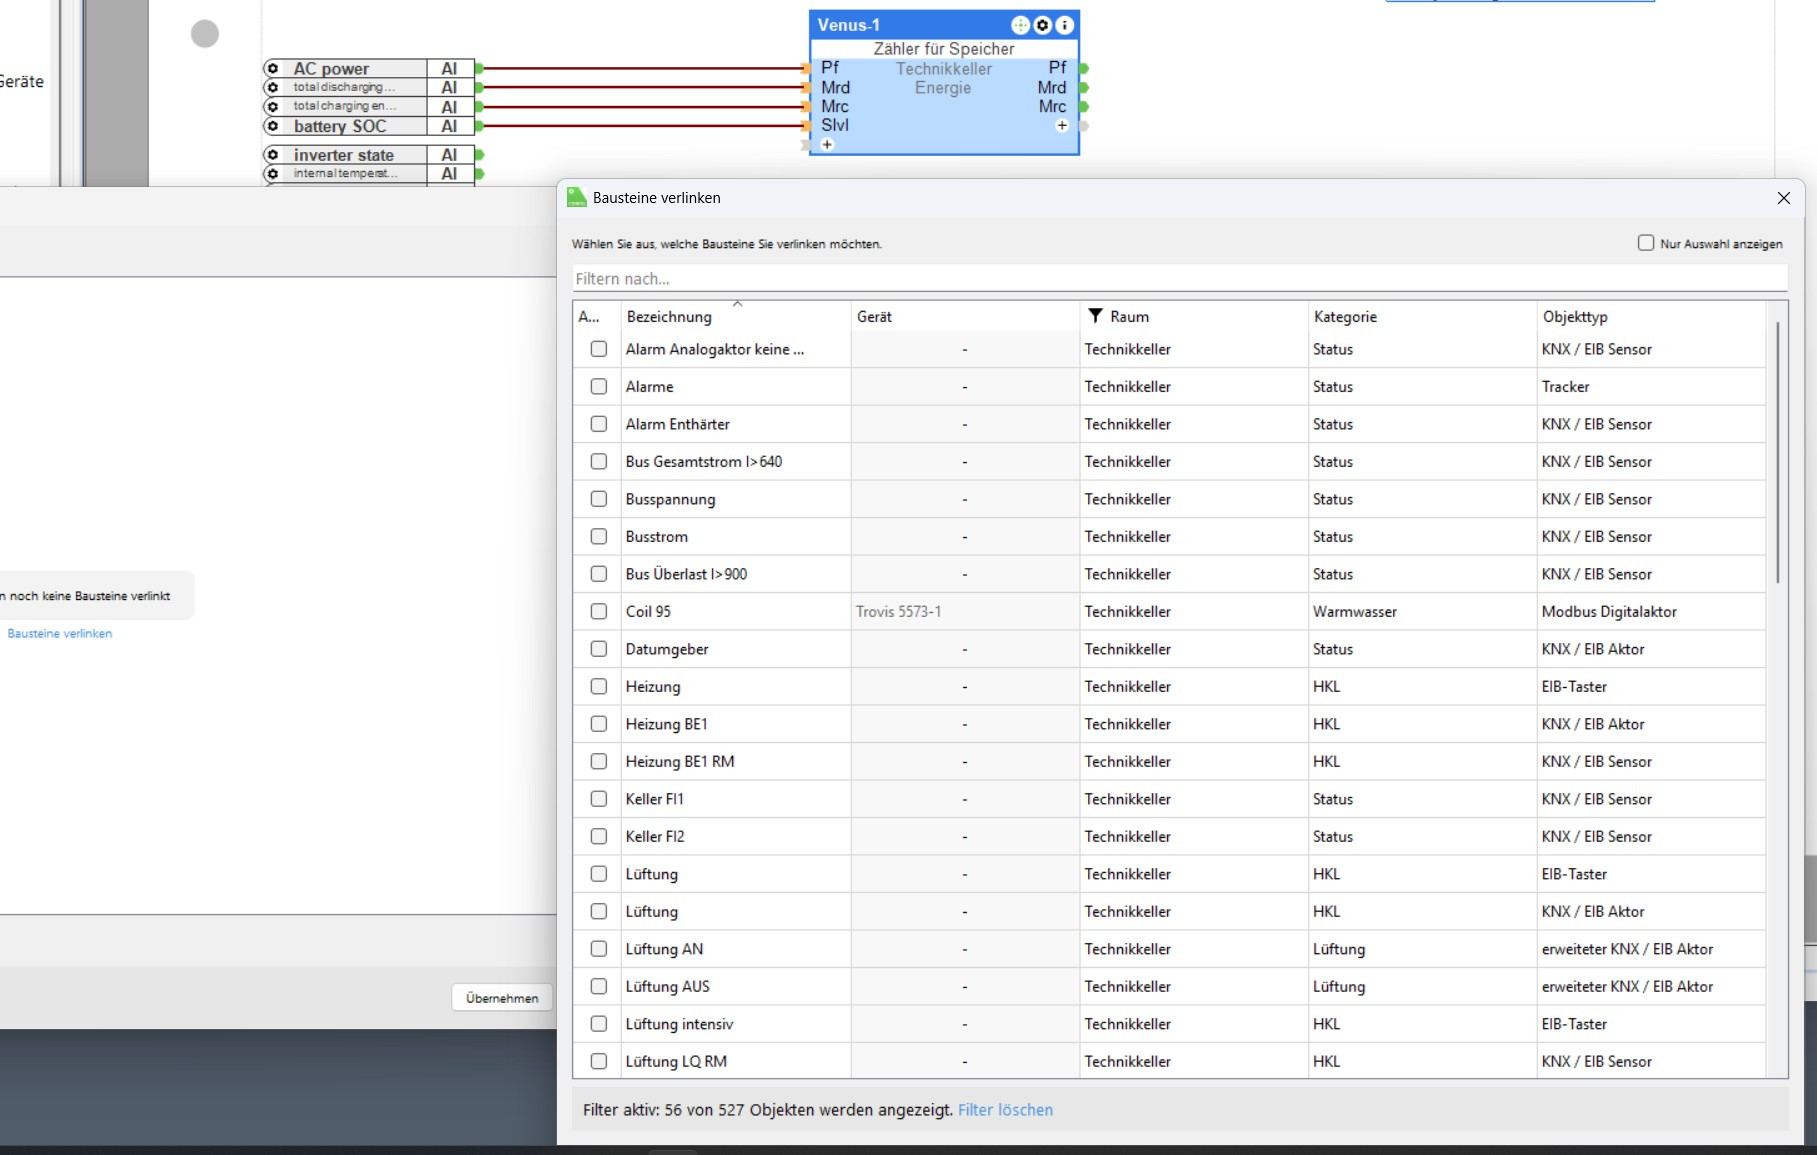The image size is (1817, 1155).
Task: Check the Lüftung LQ RM checkbox
Action: coord(599,1061)
